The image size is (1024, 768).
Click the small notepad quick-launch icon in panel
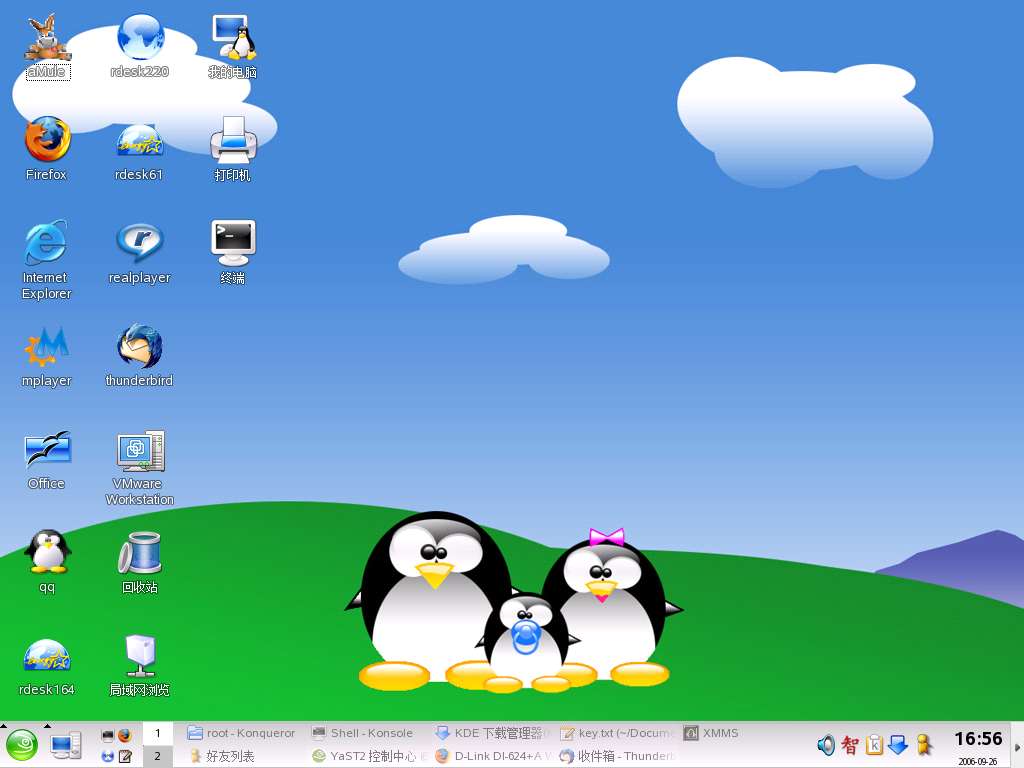[x=125, y=756]
